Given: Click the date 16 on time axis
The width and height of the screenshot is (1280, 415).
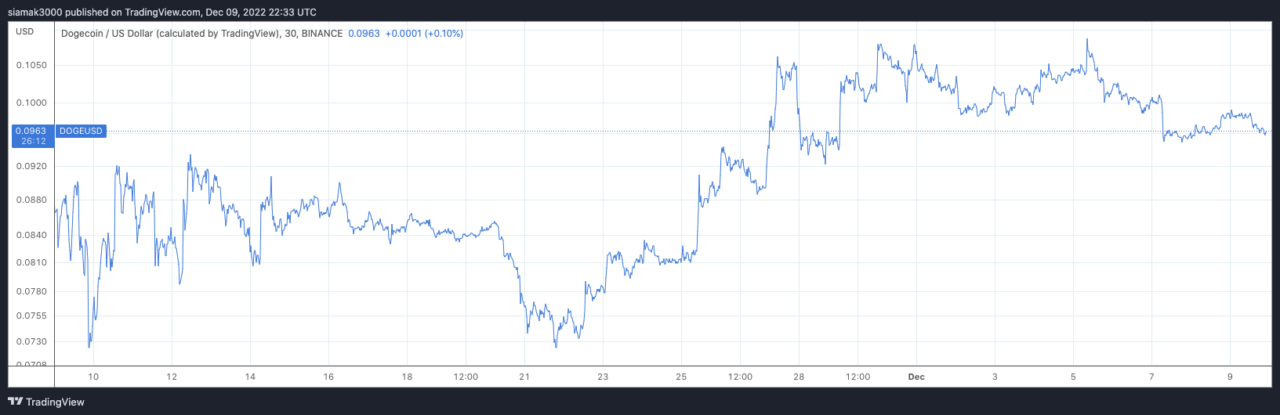Looking at the screenshot, I should (x=328, y=377).
